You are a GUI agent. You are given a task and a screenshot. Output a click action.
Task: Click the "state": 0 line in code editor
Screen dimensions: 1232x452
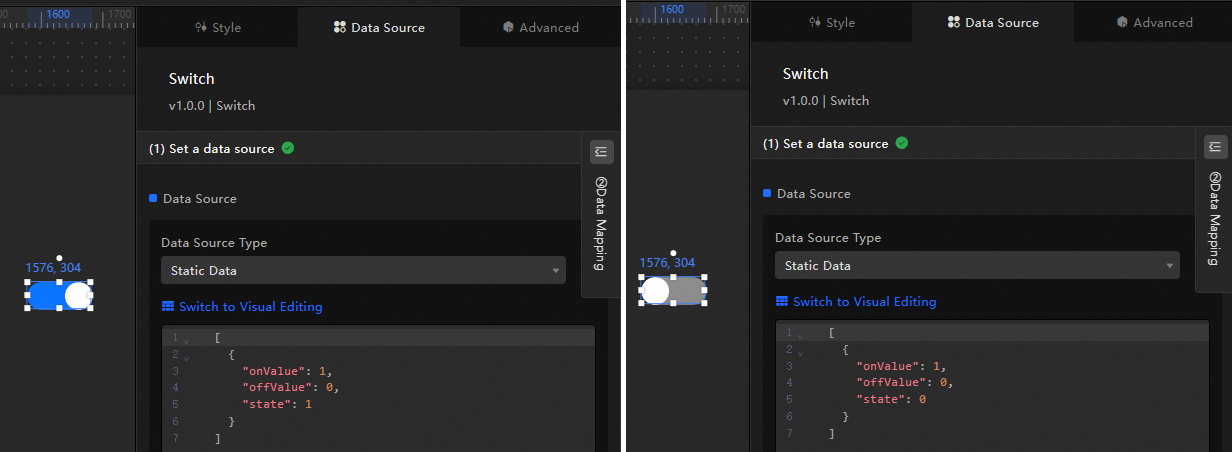coord(891,399)
